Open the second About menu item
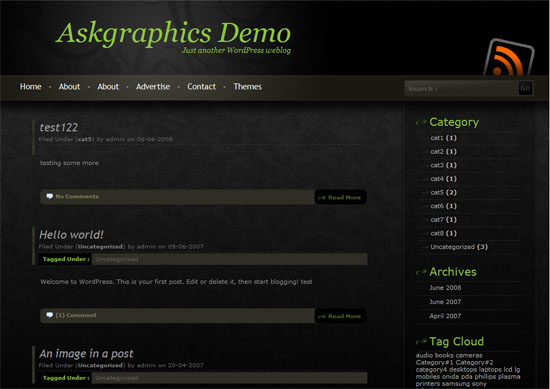This screenshot has width=550, height=389. [x=108, y=87]
